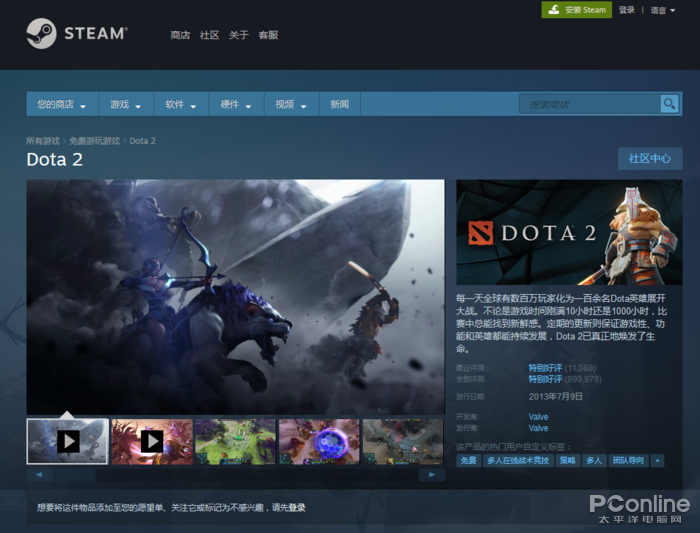Click the 社区中心 button
700x533 pixels.
[x=650, y=158]
